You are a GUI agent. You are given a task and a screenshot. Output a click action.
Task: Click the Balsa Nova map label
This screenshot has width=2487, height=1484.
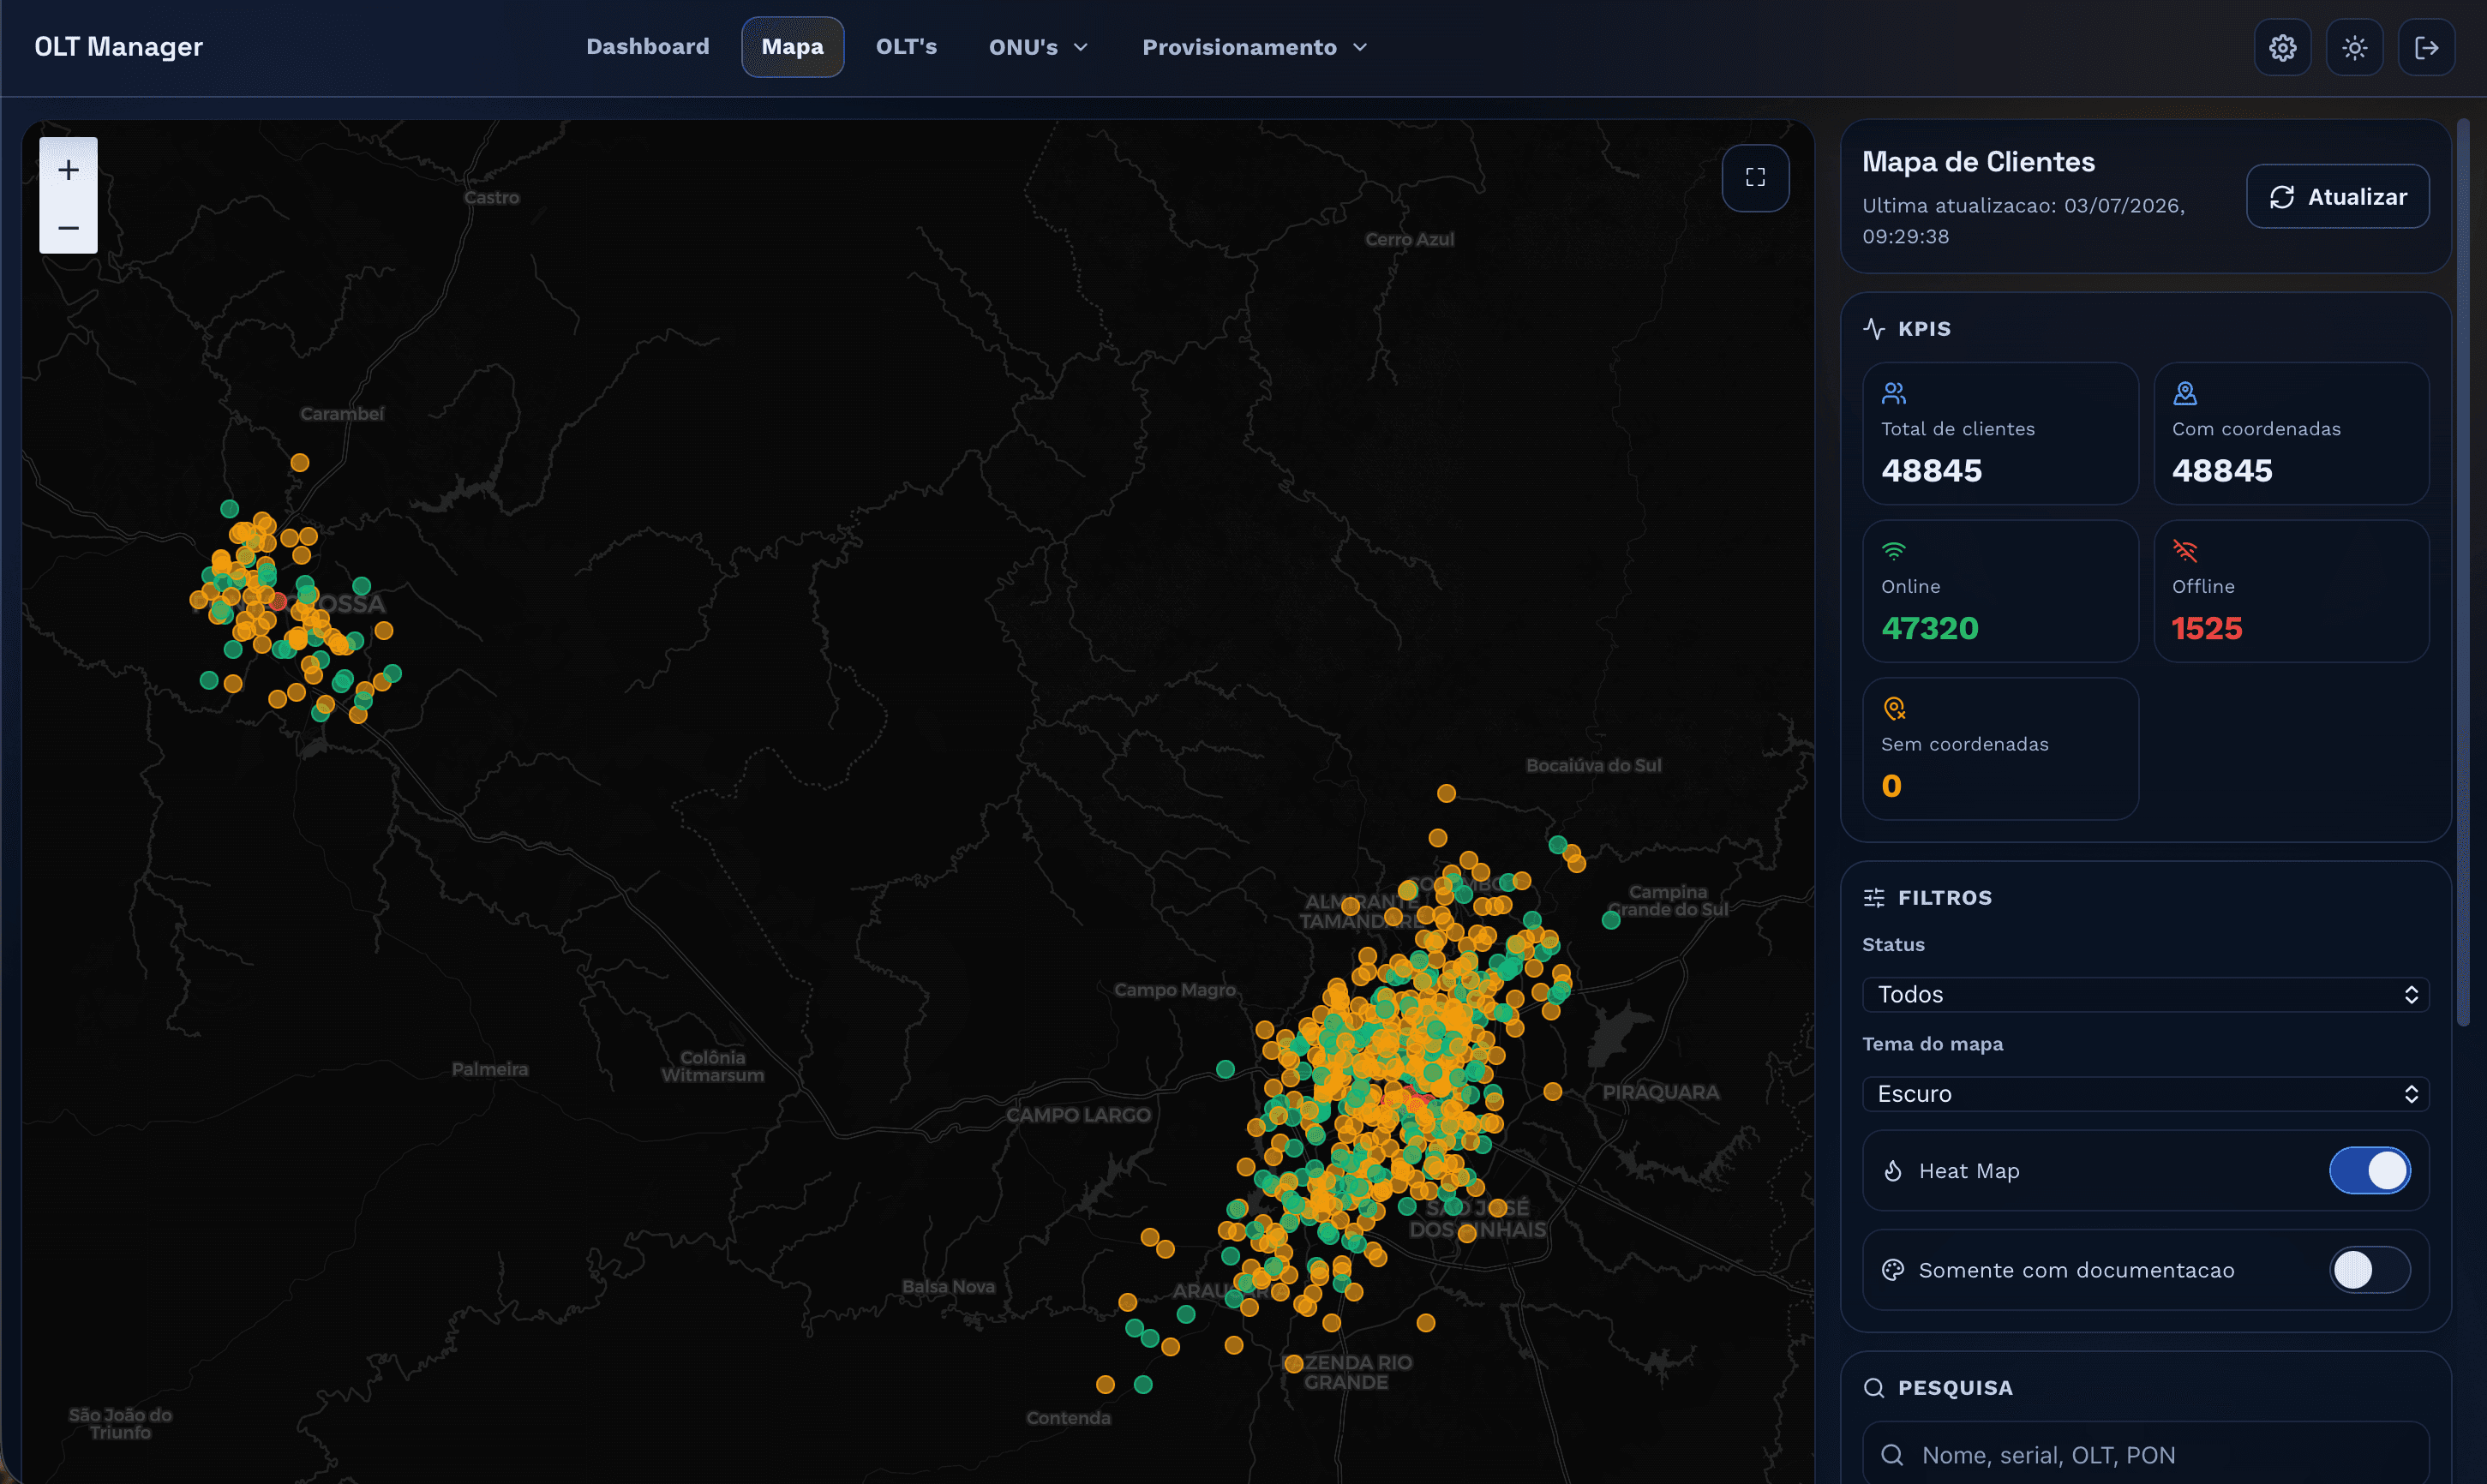(x=948, y=1286)
